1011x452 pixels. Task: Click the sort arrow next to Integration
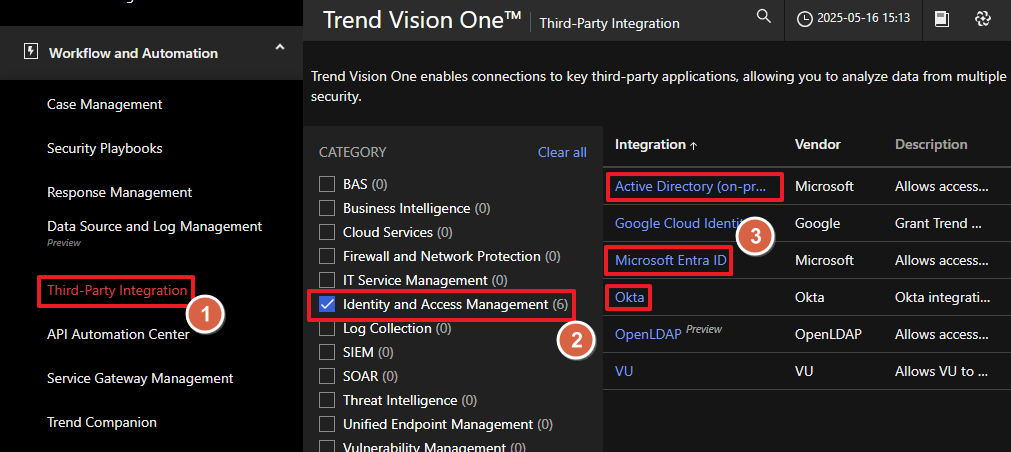click(x=694, y=145)
